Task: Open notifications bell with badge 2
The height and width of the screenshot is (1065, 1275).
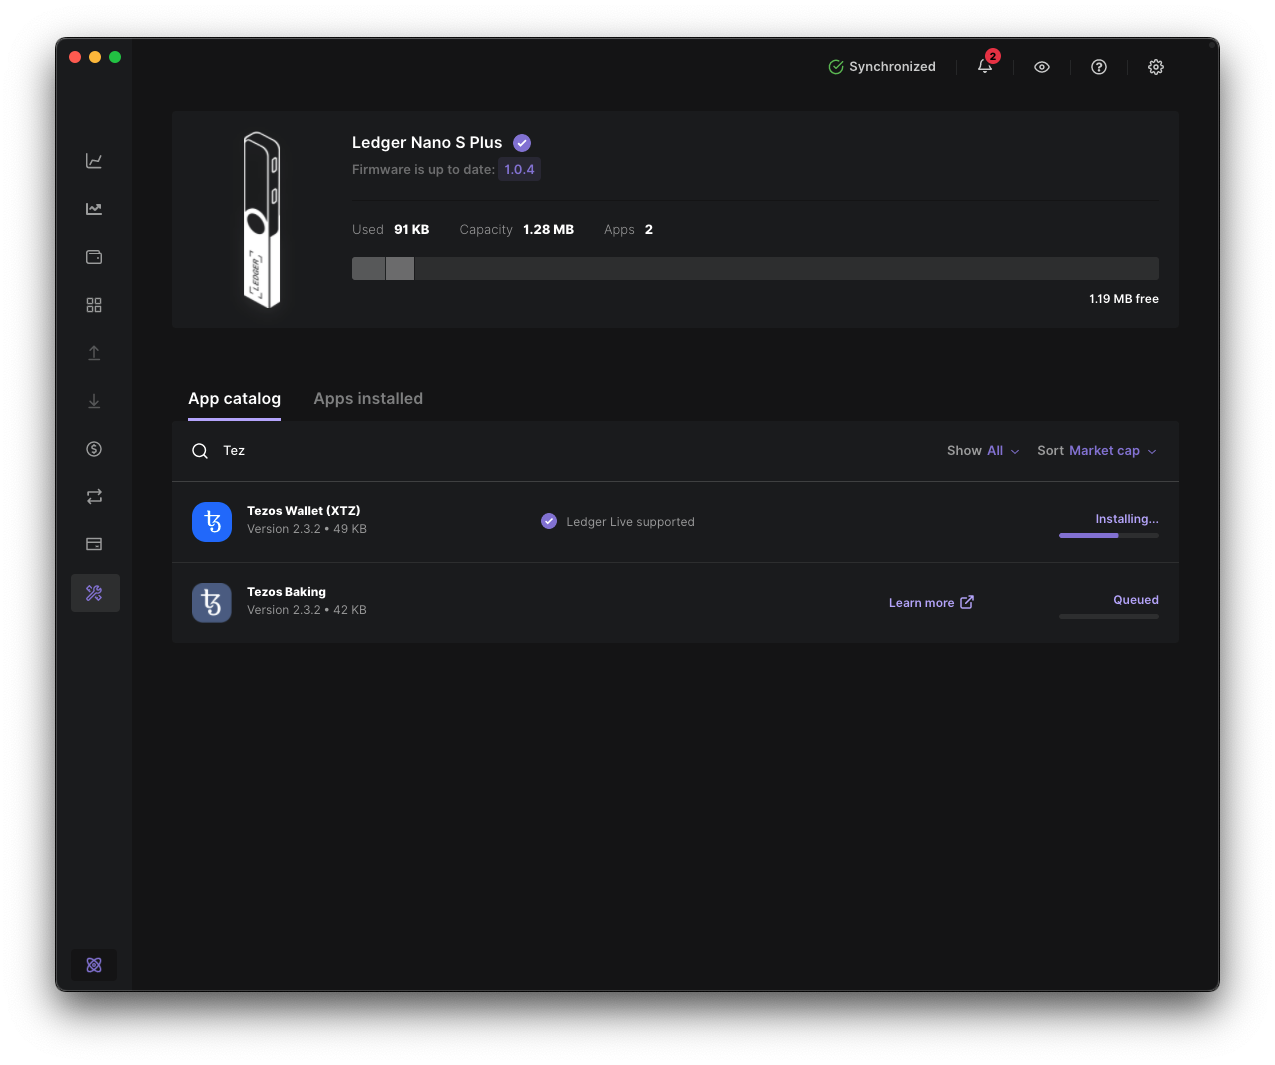Action: click(x=985, y=67)
